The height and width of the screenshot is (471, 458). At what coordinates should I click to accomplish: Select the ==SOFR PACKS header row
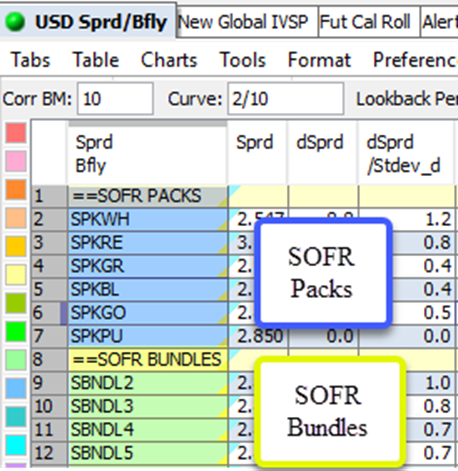[148, 196]
